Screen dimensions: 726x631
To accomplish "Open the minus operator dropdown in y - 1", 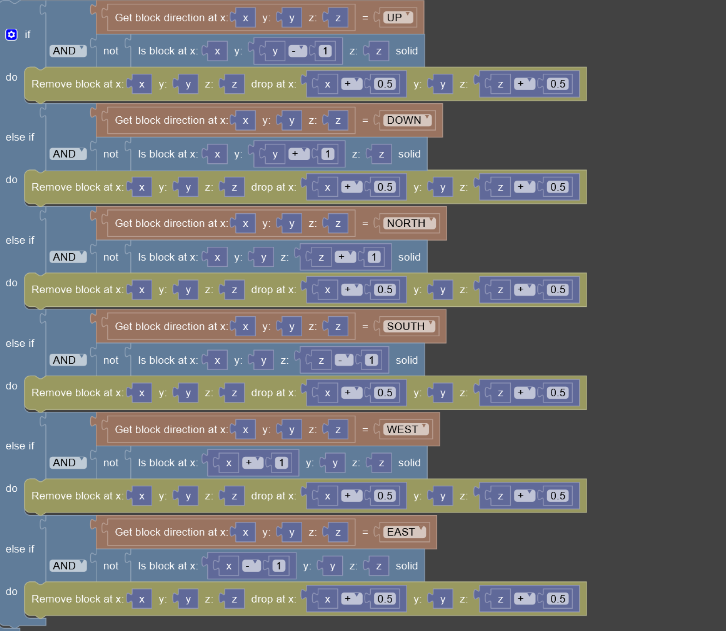I will click(x=297, y=51).
